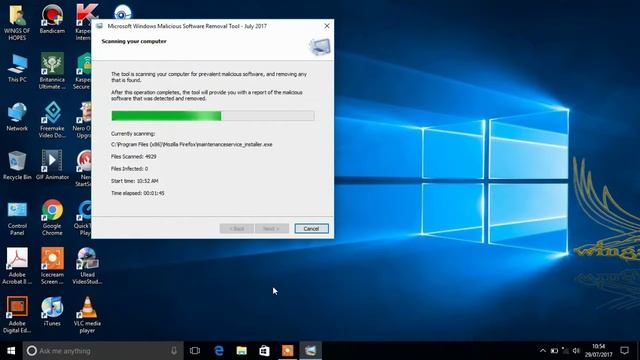Image resolution: width=640 pixels, height=360 pixels.
Task: Click the Ask me anything search box
Action: [x=103, y=351]
